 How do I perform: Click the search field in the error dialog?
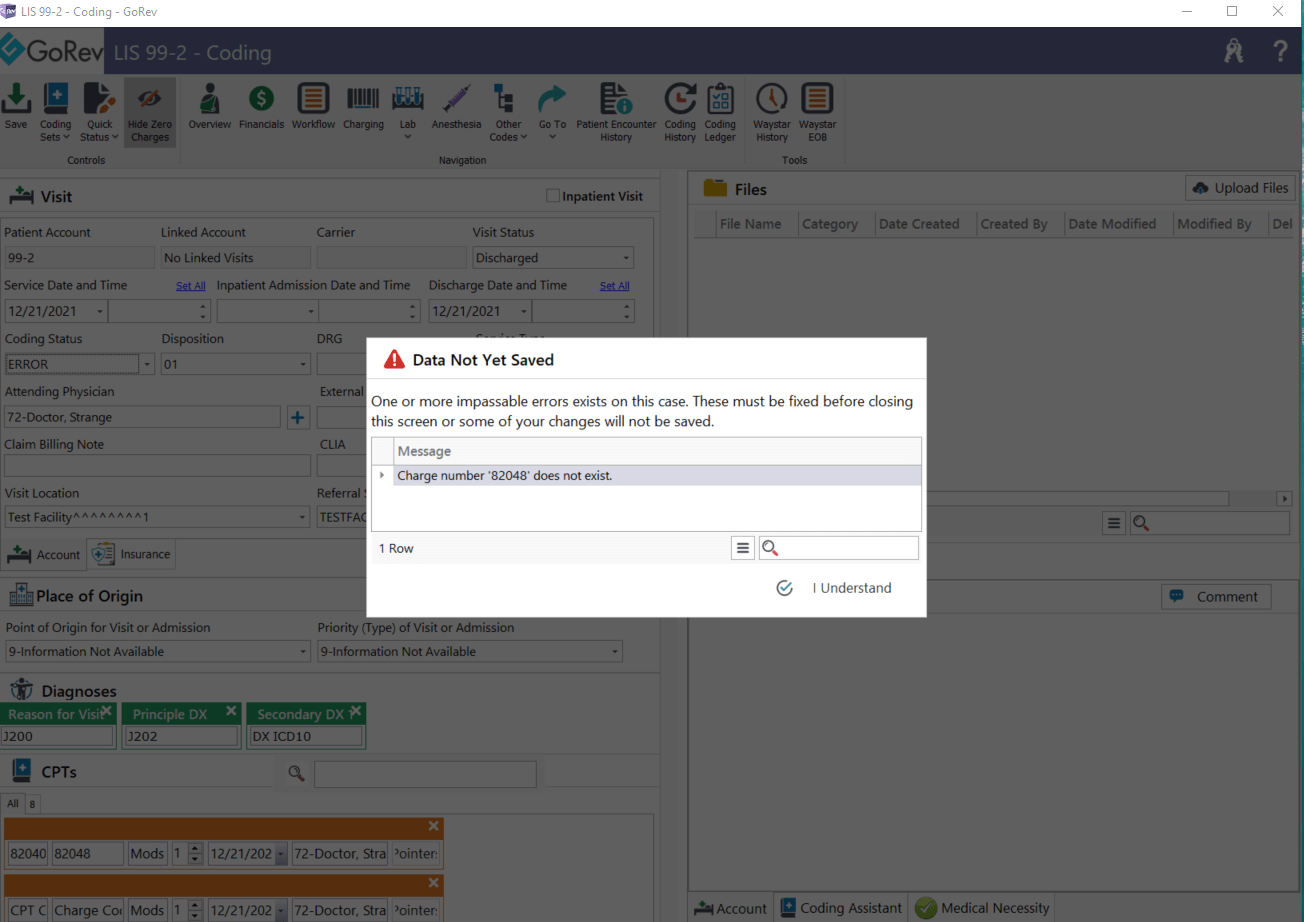845,547
